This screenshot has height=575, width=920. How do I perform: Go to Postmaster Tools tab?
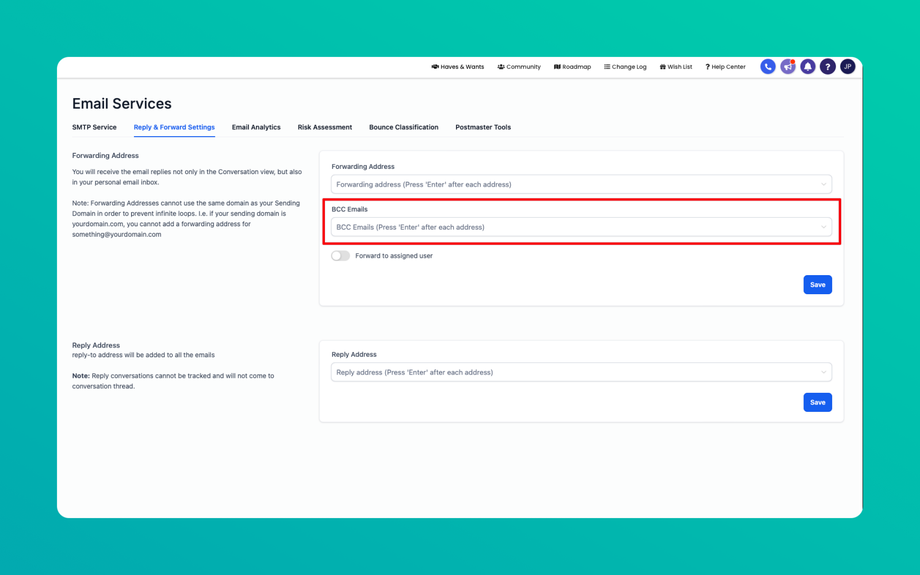[x=483, y=127]
